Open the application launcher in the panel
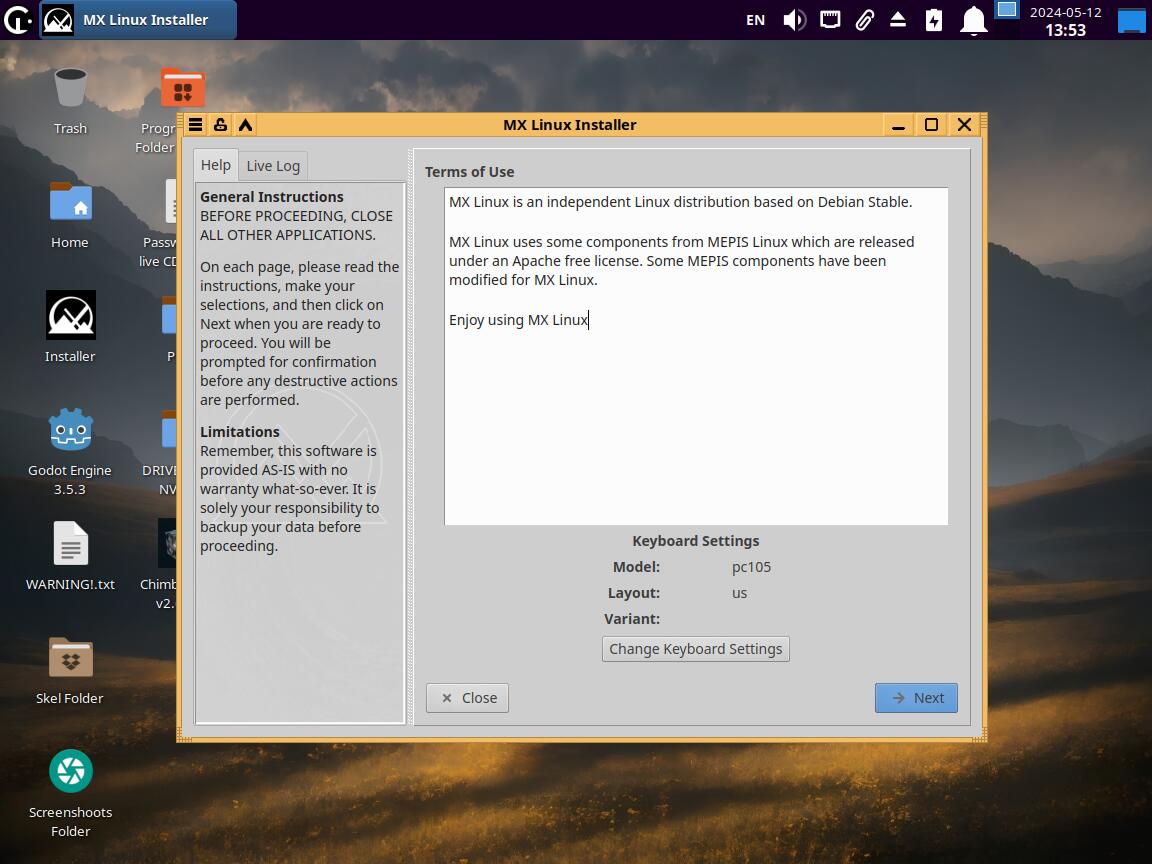Screen dimensions: 1152x864 click(17, 20)
